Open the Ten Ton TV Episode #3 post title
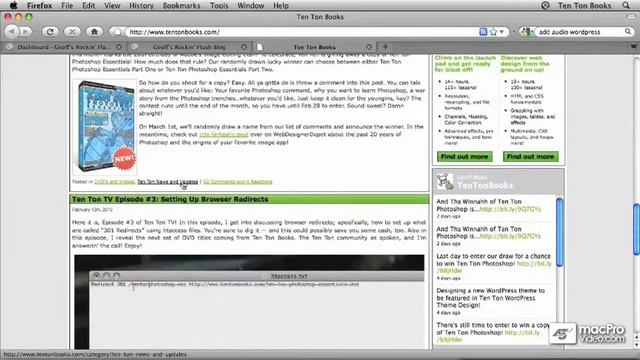 170,199
